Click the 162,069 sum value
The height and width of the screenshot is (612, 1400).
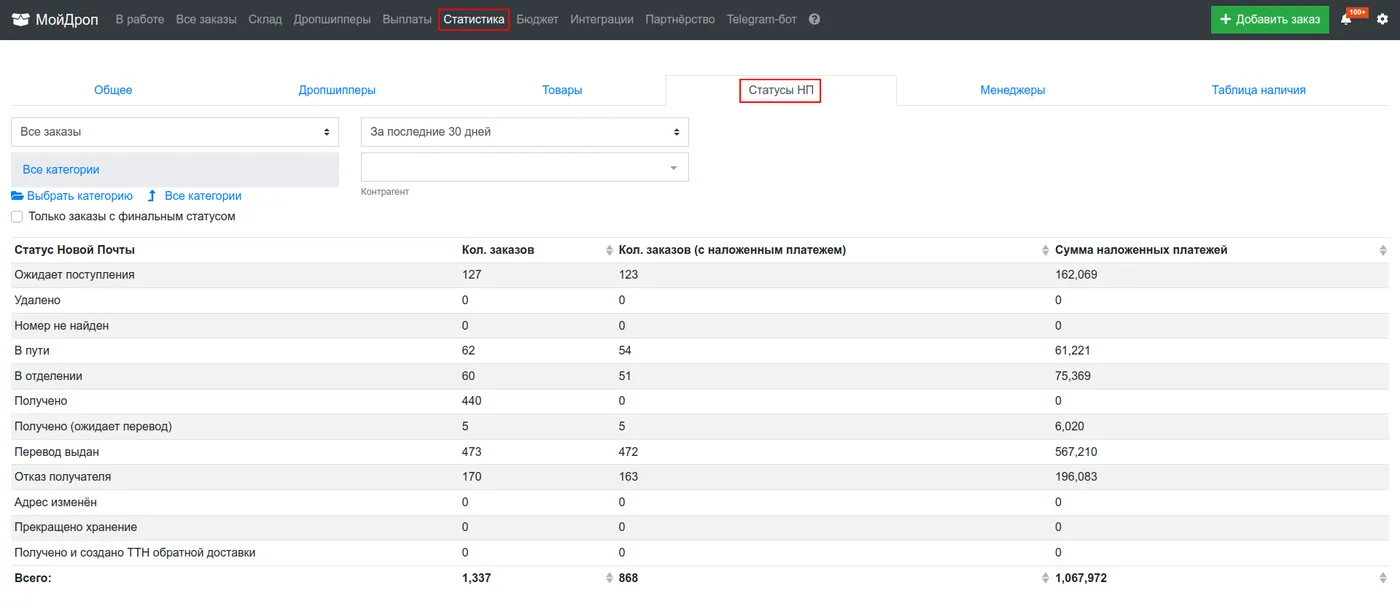1076,275
